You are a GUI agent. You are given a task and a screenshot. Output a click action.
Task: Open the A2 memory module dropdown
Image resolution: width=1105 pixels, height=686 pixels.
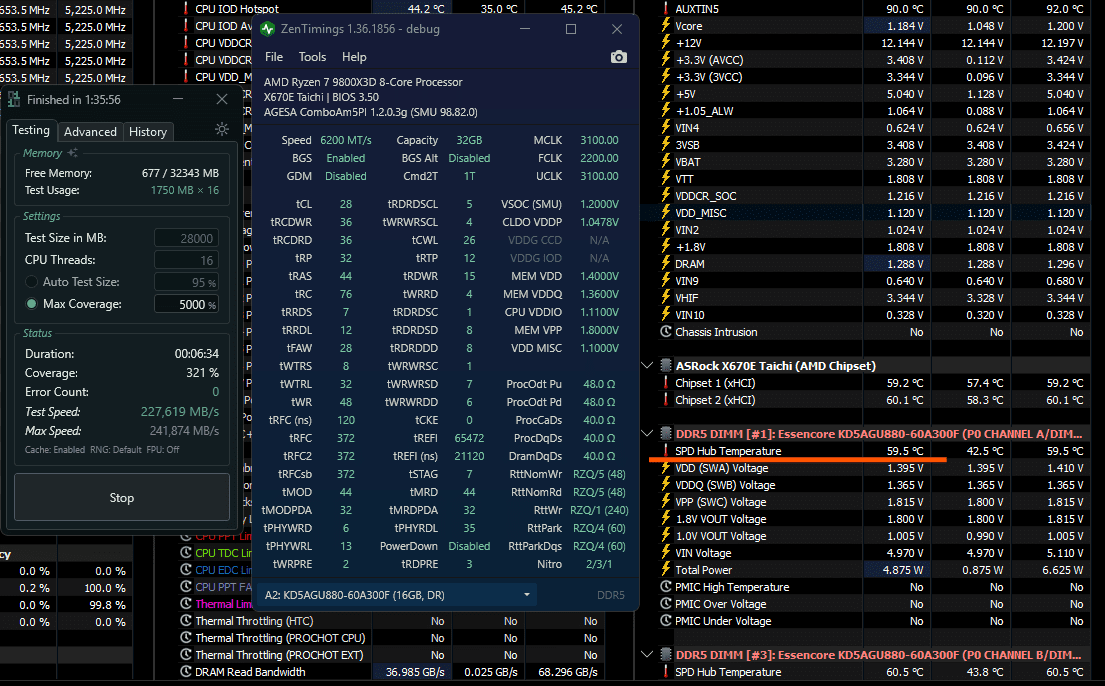click(x=397, y=595)
